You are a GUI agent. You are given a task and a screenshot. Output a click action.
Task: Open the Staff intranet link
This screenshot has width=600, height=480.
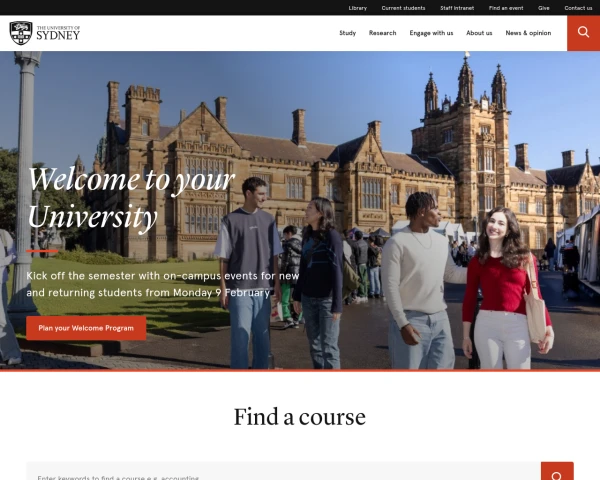(x=457, y=8)
